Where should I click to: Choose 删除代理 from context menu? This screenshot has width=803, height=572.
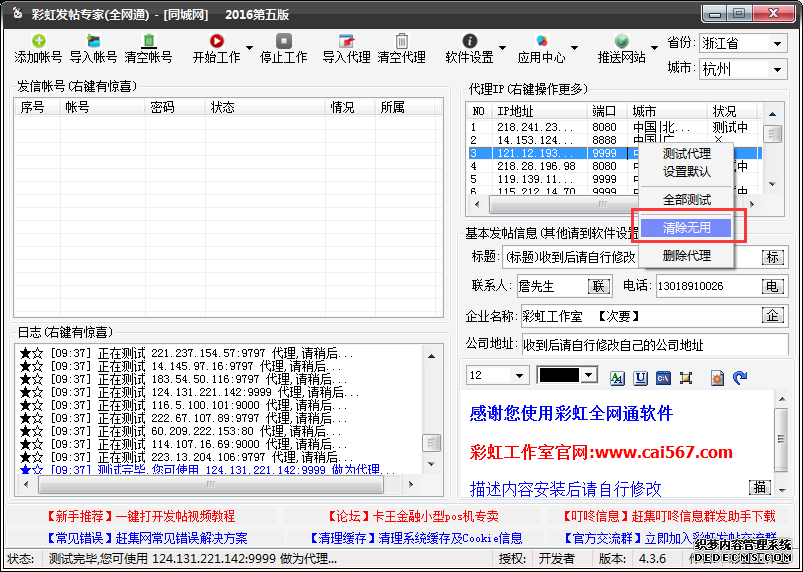coord(687,256)
